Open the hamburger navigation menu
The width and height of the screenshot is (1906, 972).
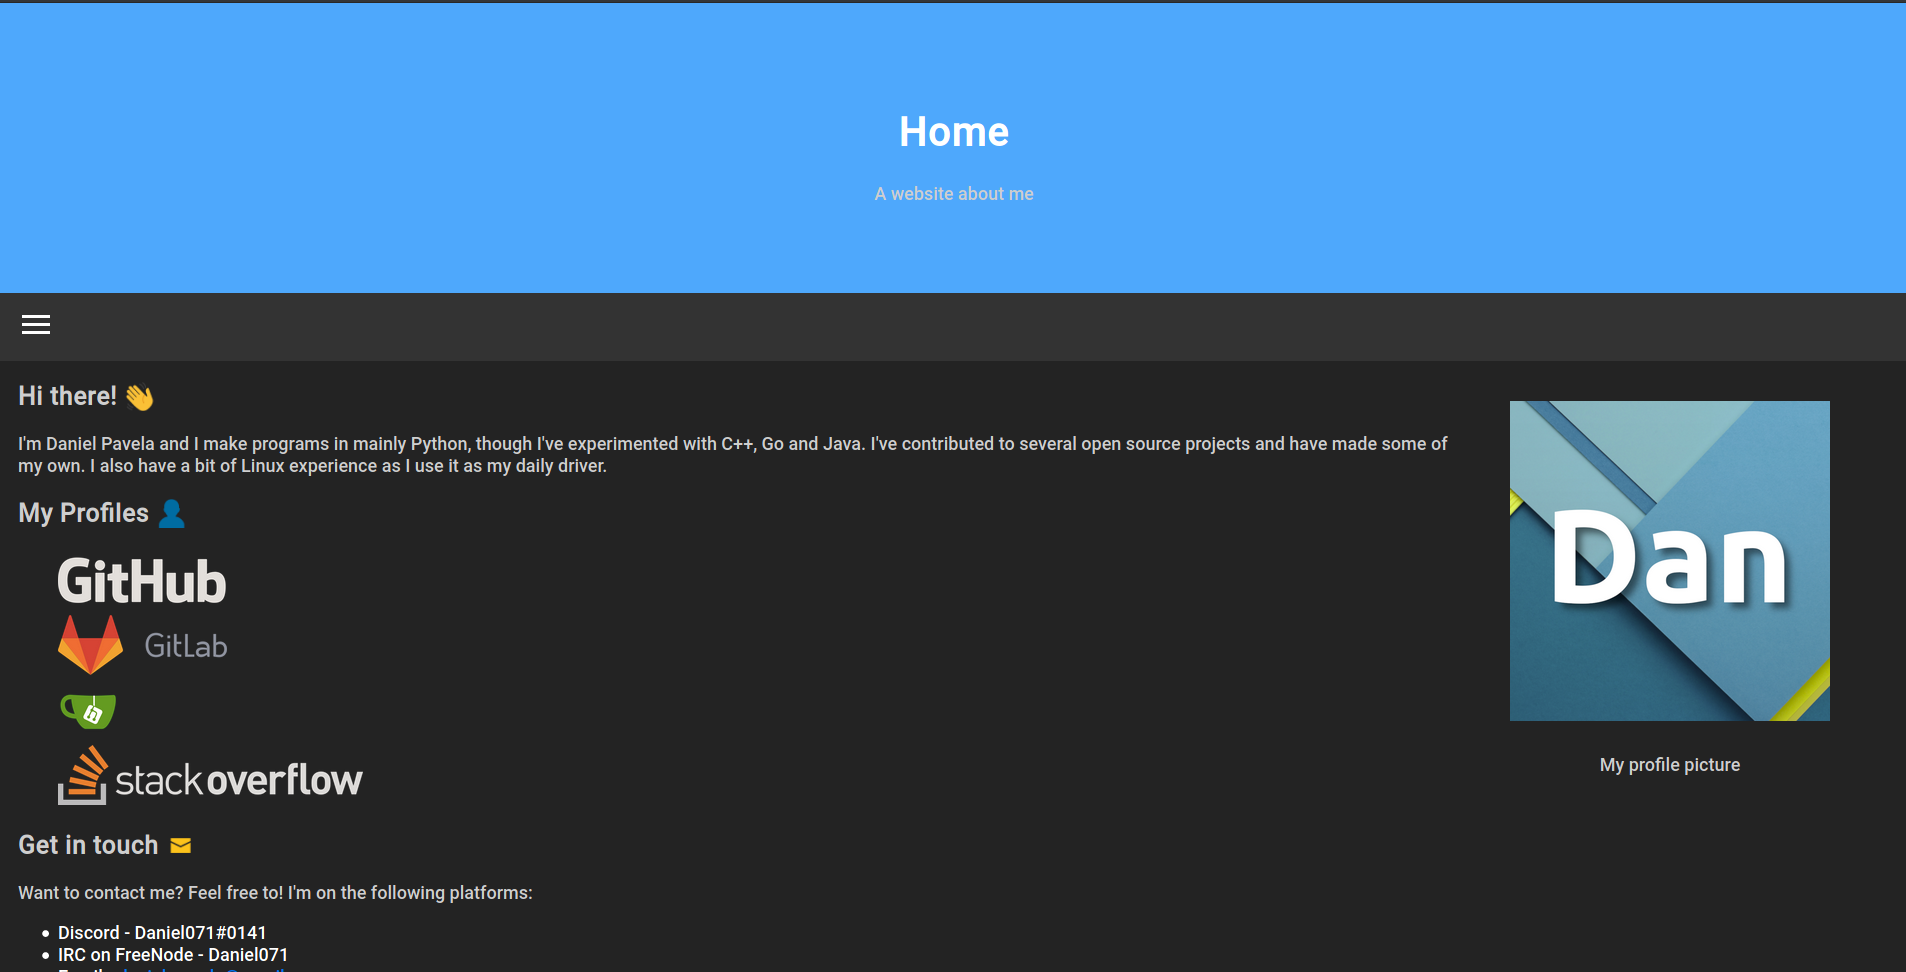pyautogui.click(x=36, y=325)
